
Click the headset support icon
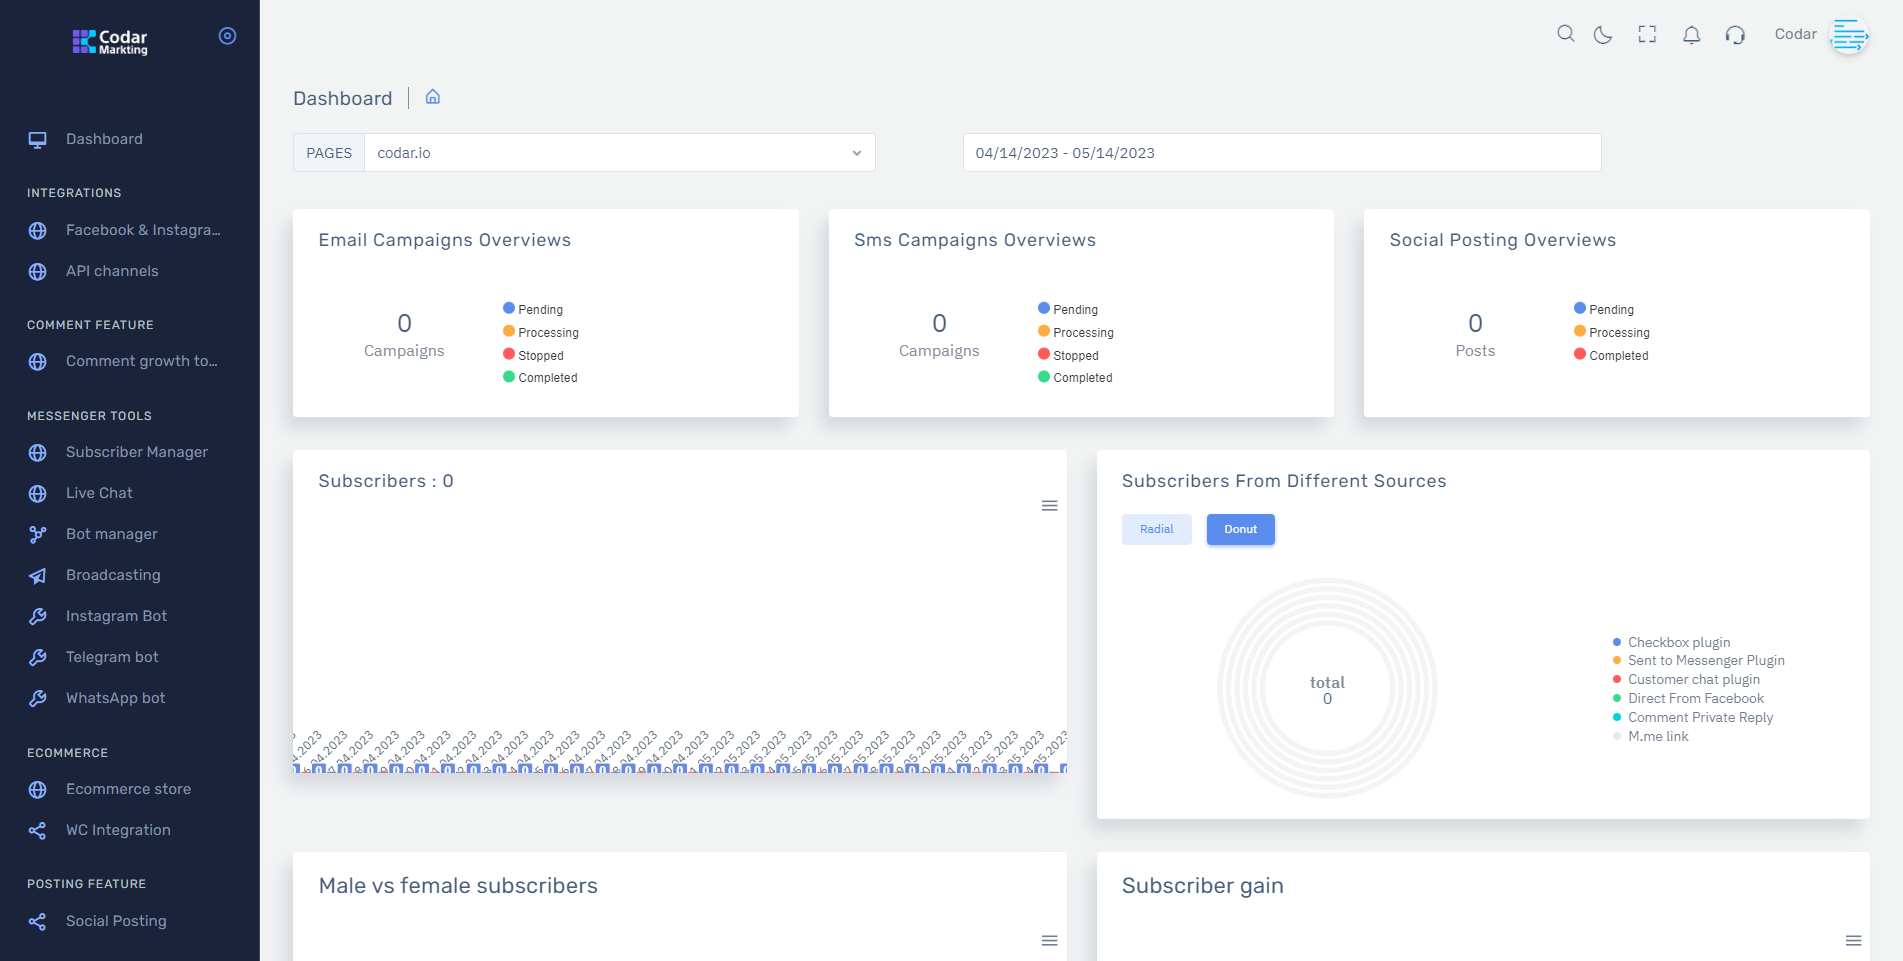point(1735,34)
